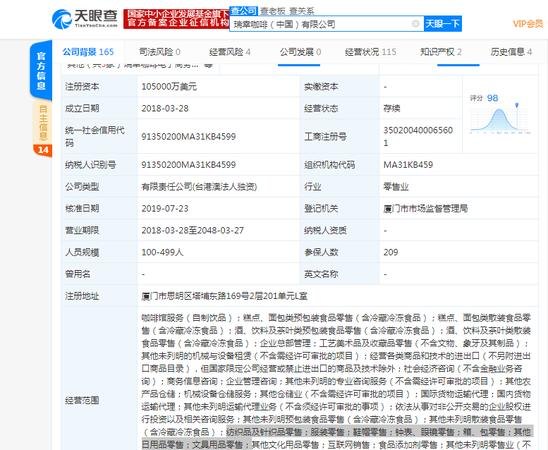548x450 pixels.
Task: Open the VIP会员 link
Action: [x=528, y=24]
